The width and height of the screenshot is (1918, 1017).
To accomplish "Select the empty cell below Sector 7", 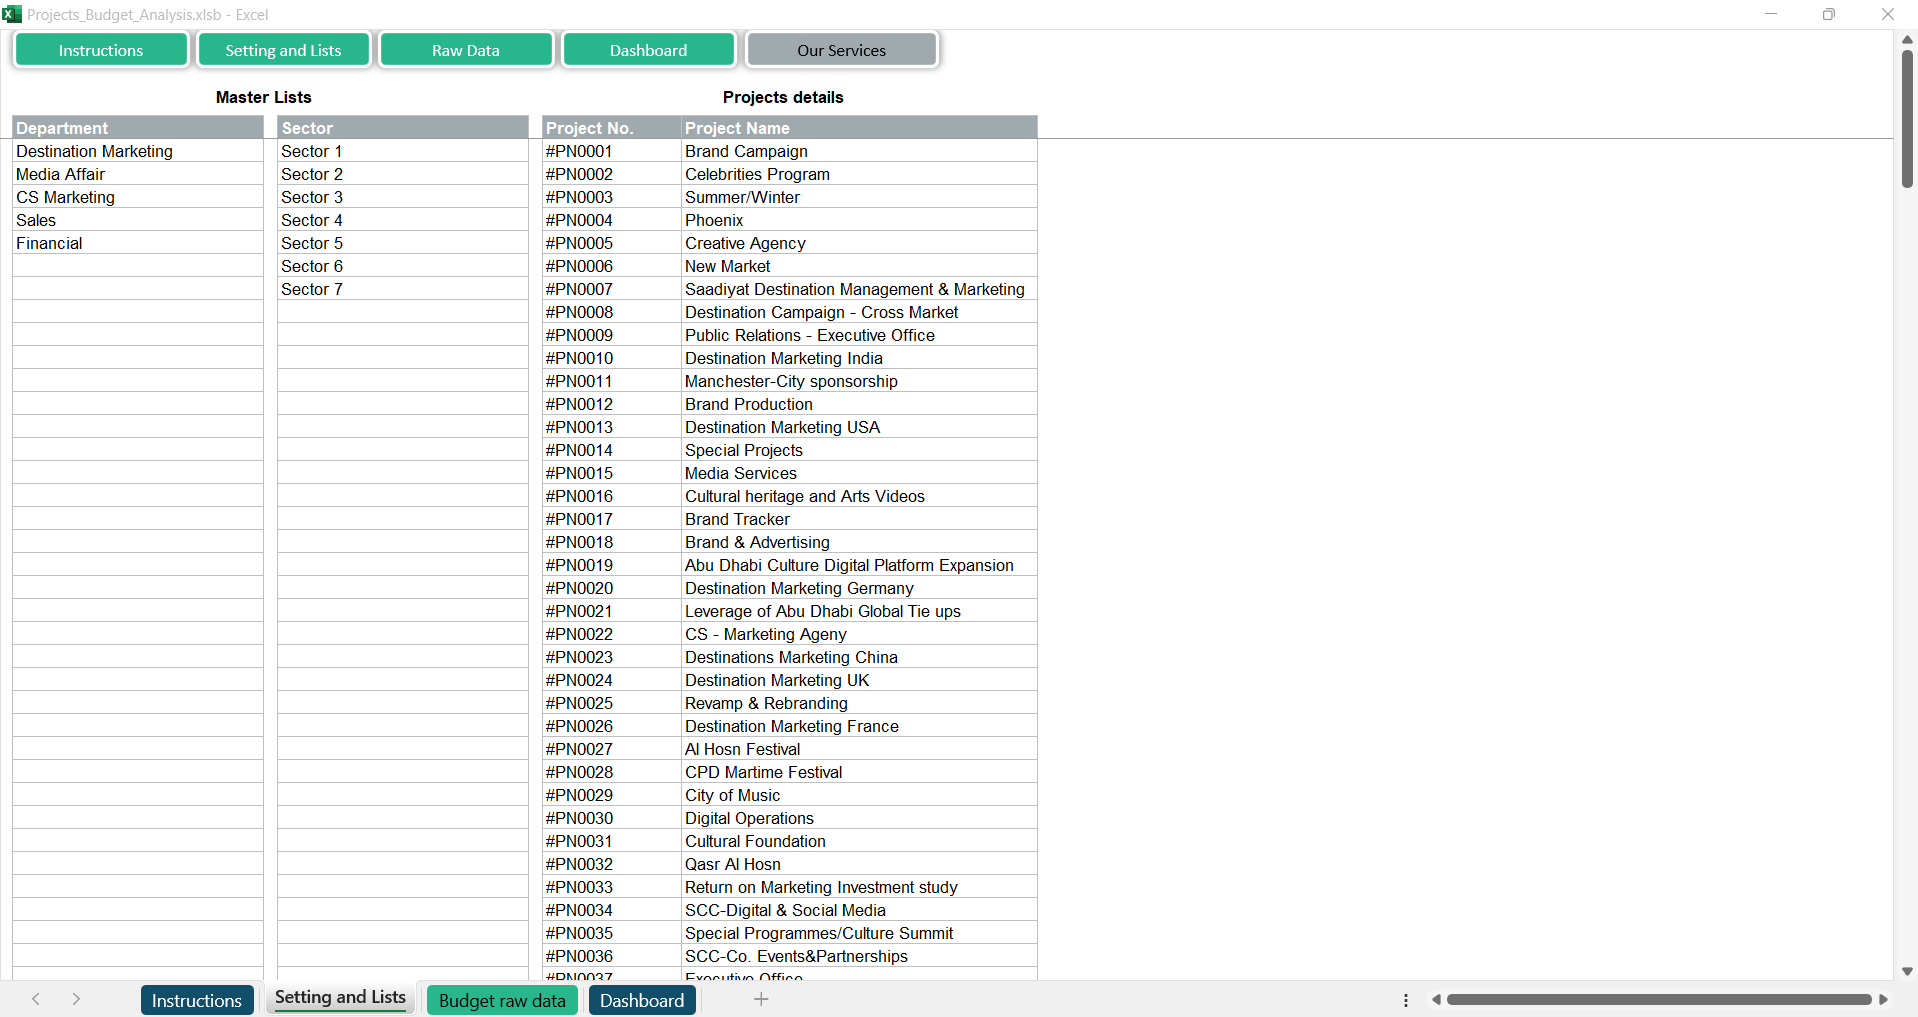I will coord(402,312).
